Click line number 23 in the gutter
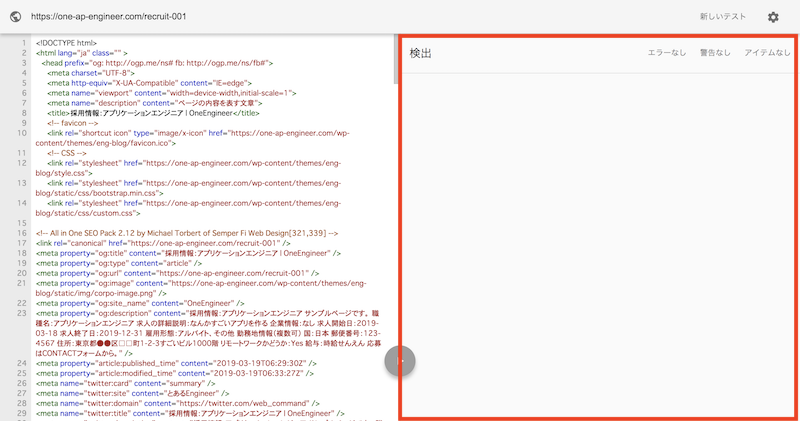 point(22,313)
